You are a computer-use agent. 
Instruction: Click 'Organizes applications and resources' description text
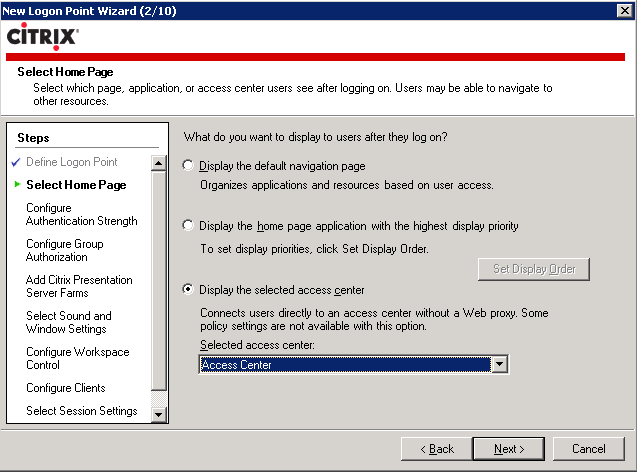tap(347, 185)
